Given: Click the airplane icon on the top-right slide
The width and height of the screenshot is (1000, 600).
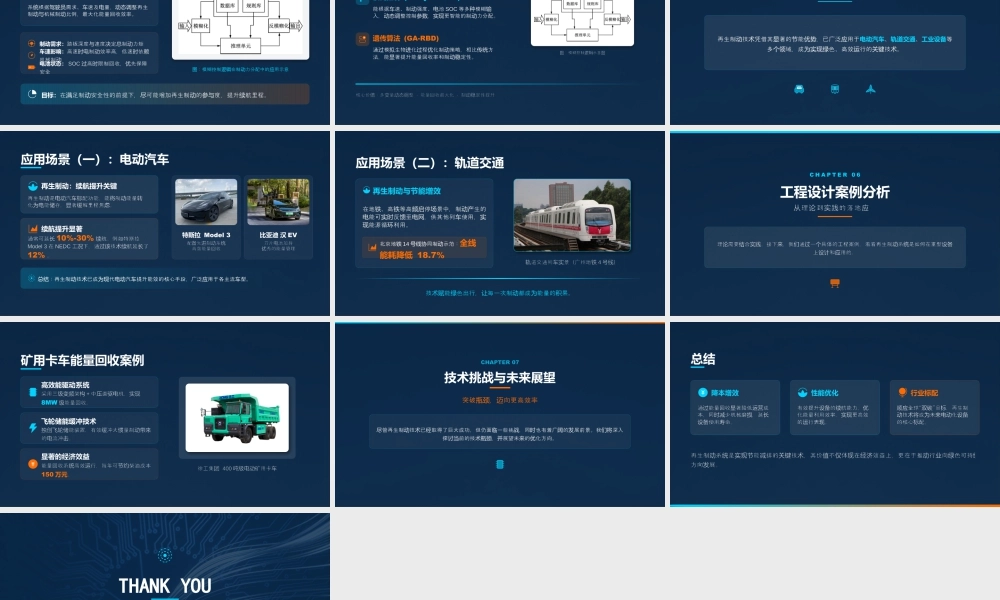Looking at the screenshot, I should (871, 89).
